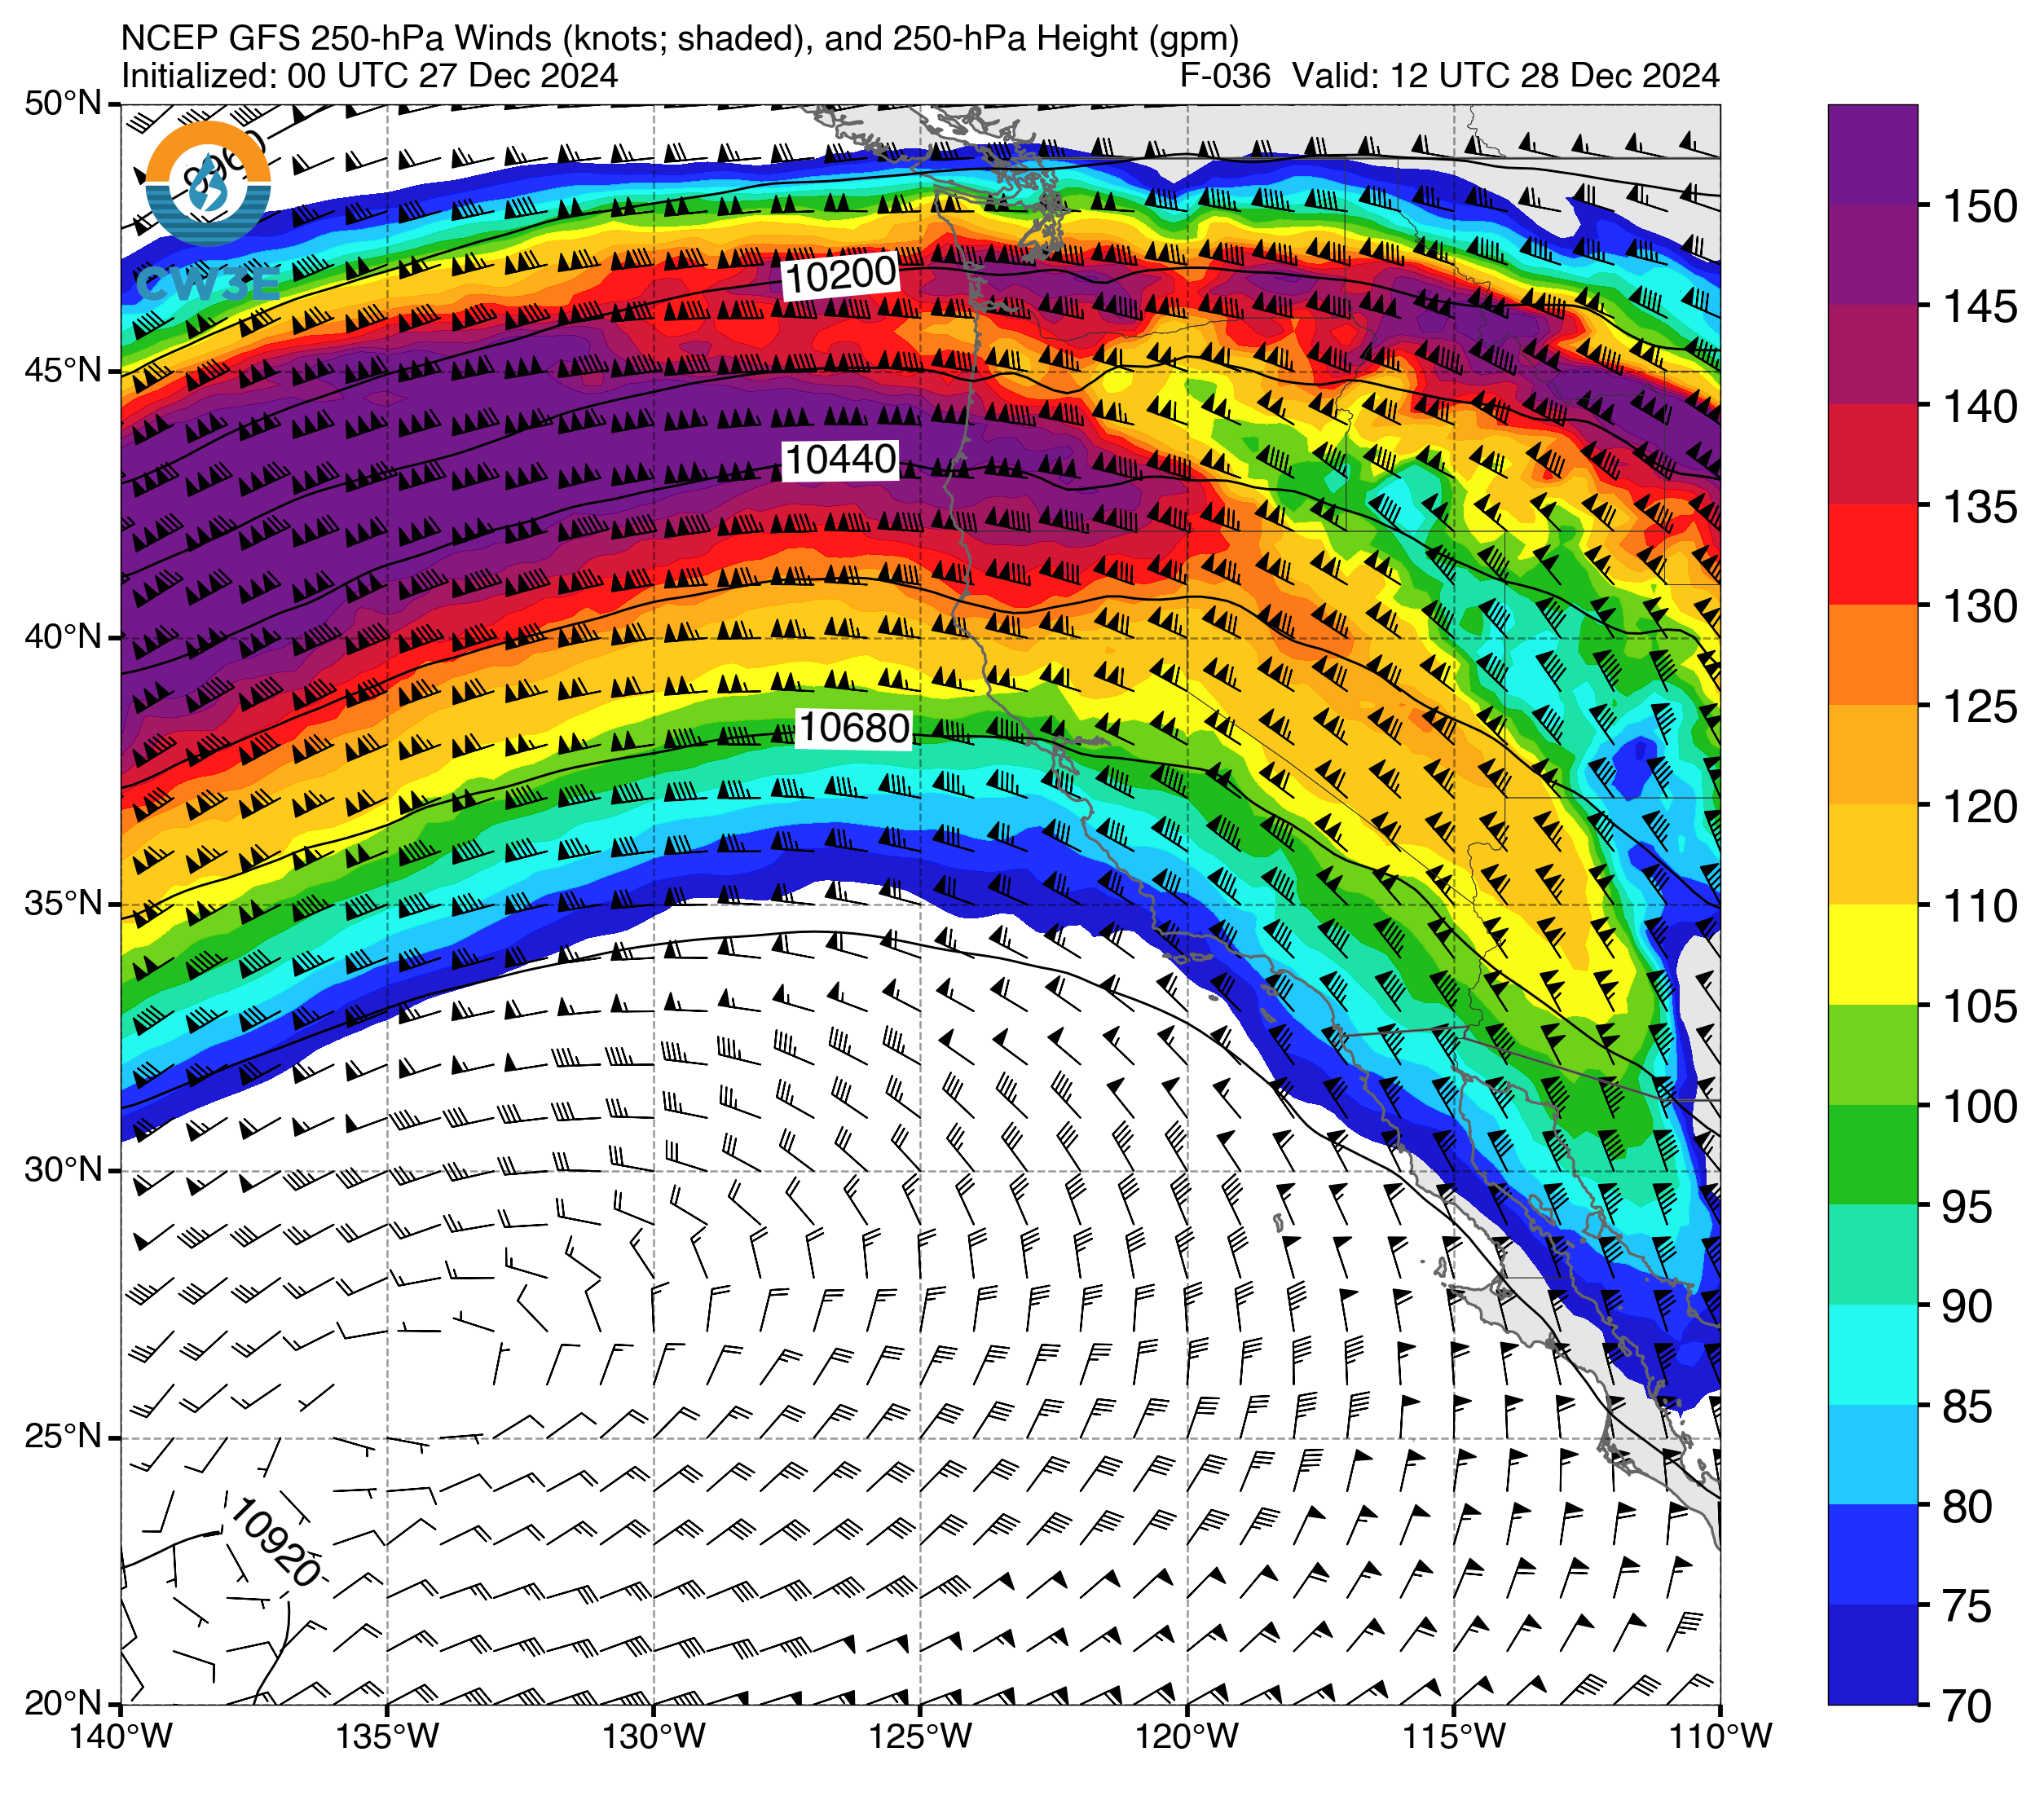Click the 45°N latitude label
This screenshot has height=1796, width=2044.
coord(64,370)
